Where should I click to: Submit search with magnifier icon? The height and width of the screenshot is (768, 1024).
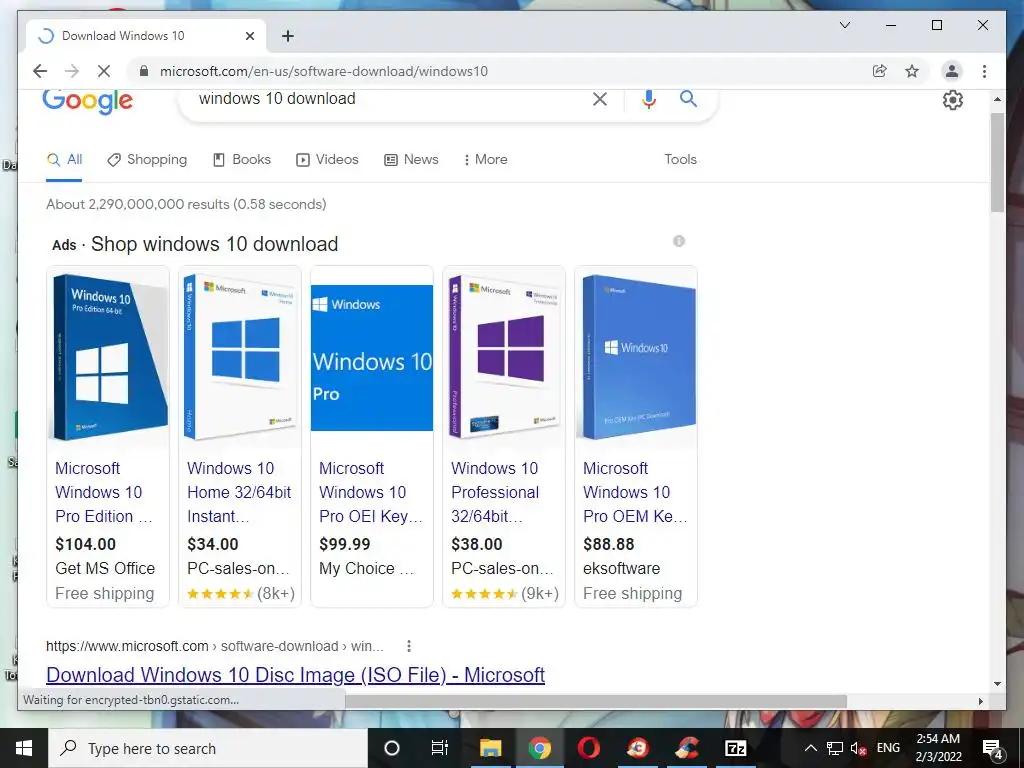pos(688,99)
